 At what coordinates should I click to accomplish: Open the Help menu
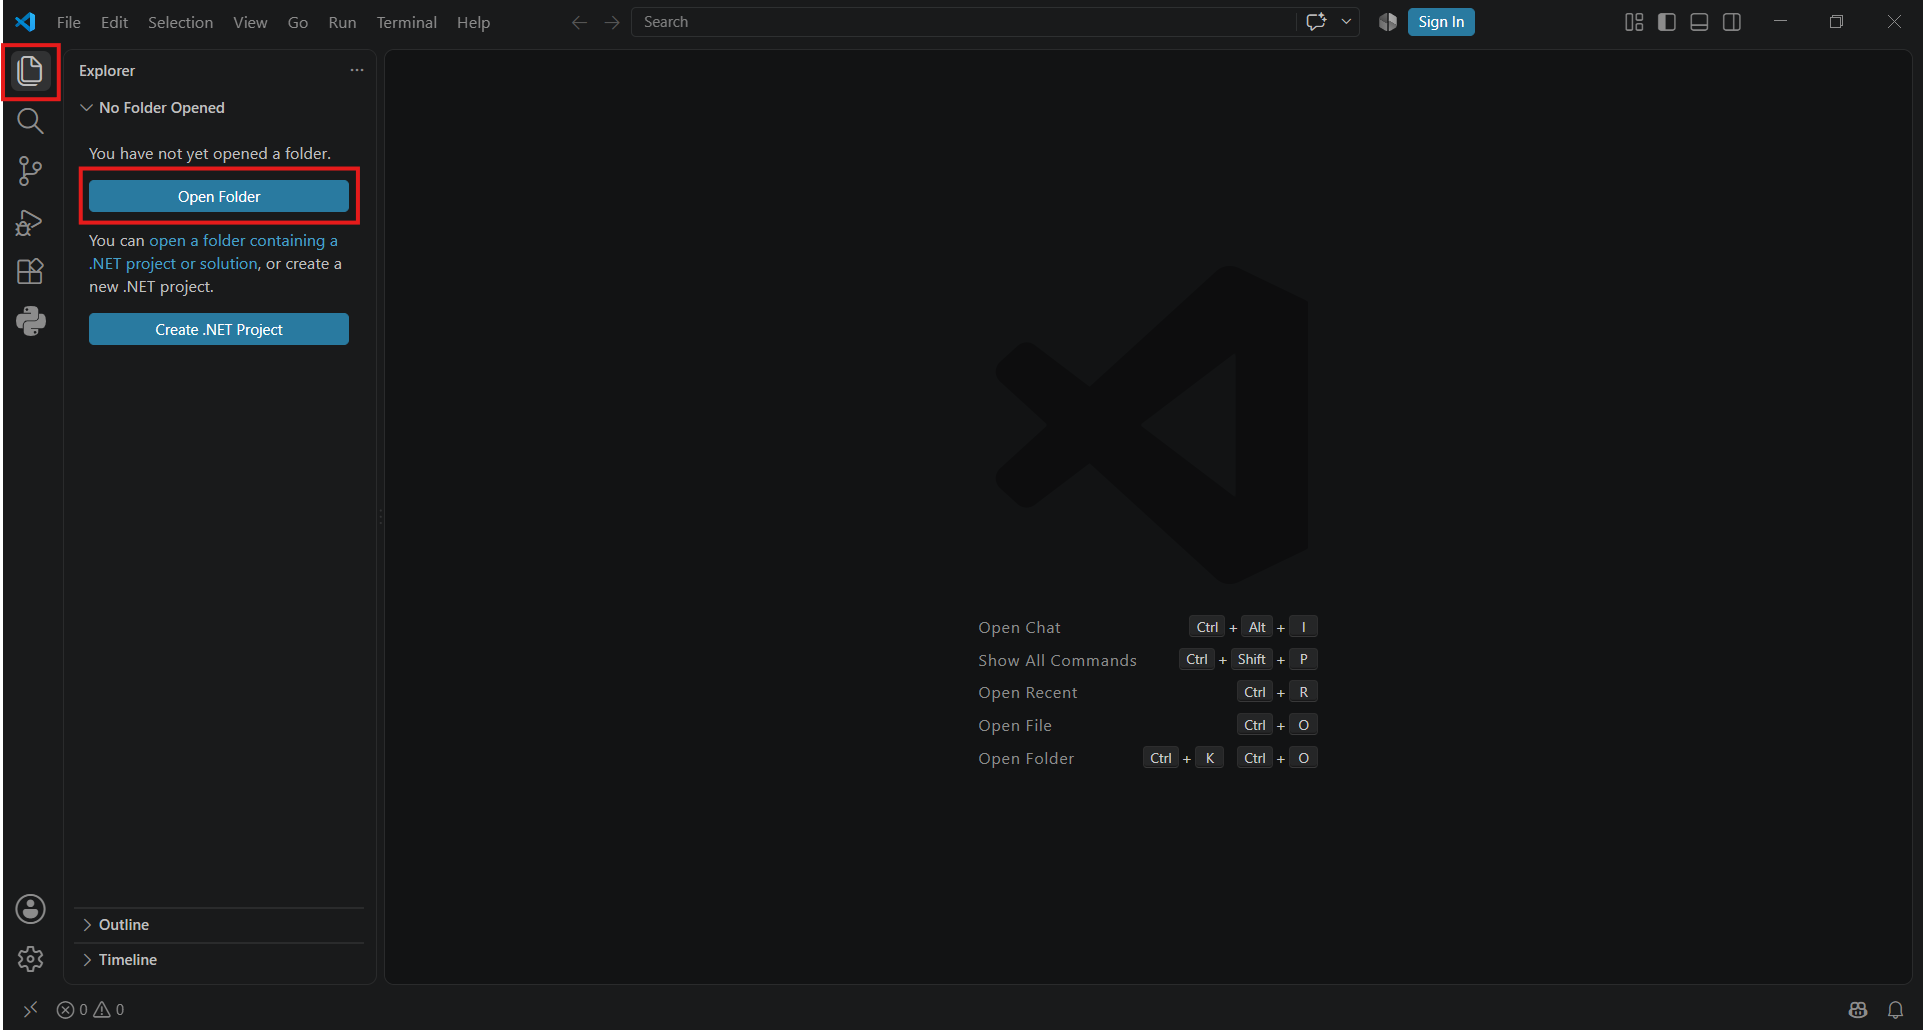[473, 22]
